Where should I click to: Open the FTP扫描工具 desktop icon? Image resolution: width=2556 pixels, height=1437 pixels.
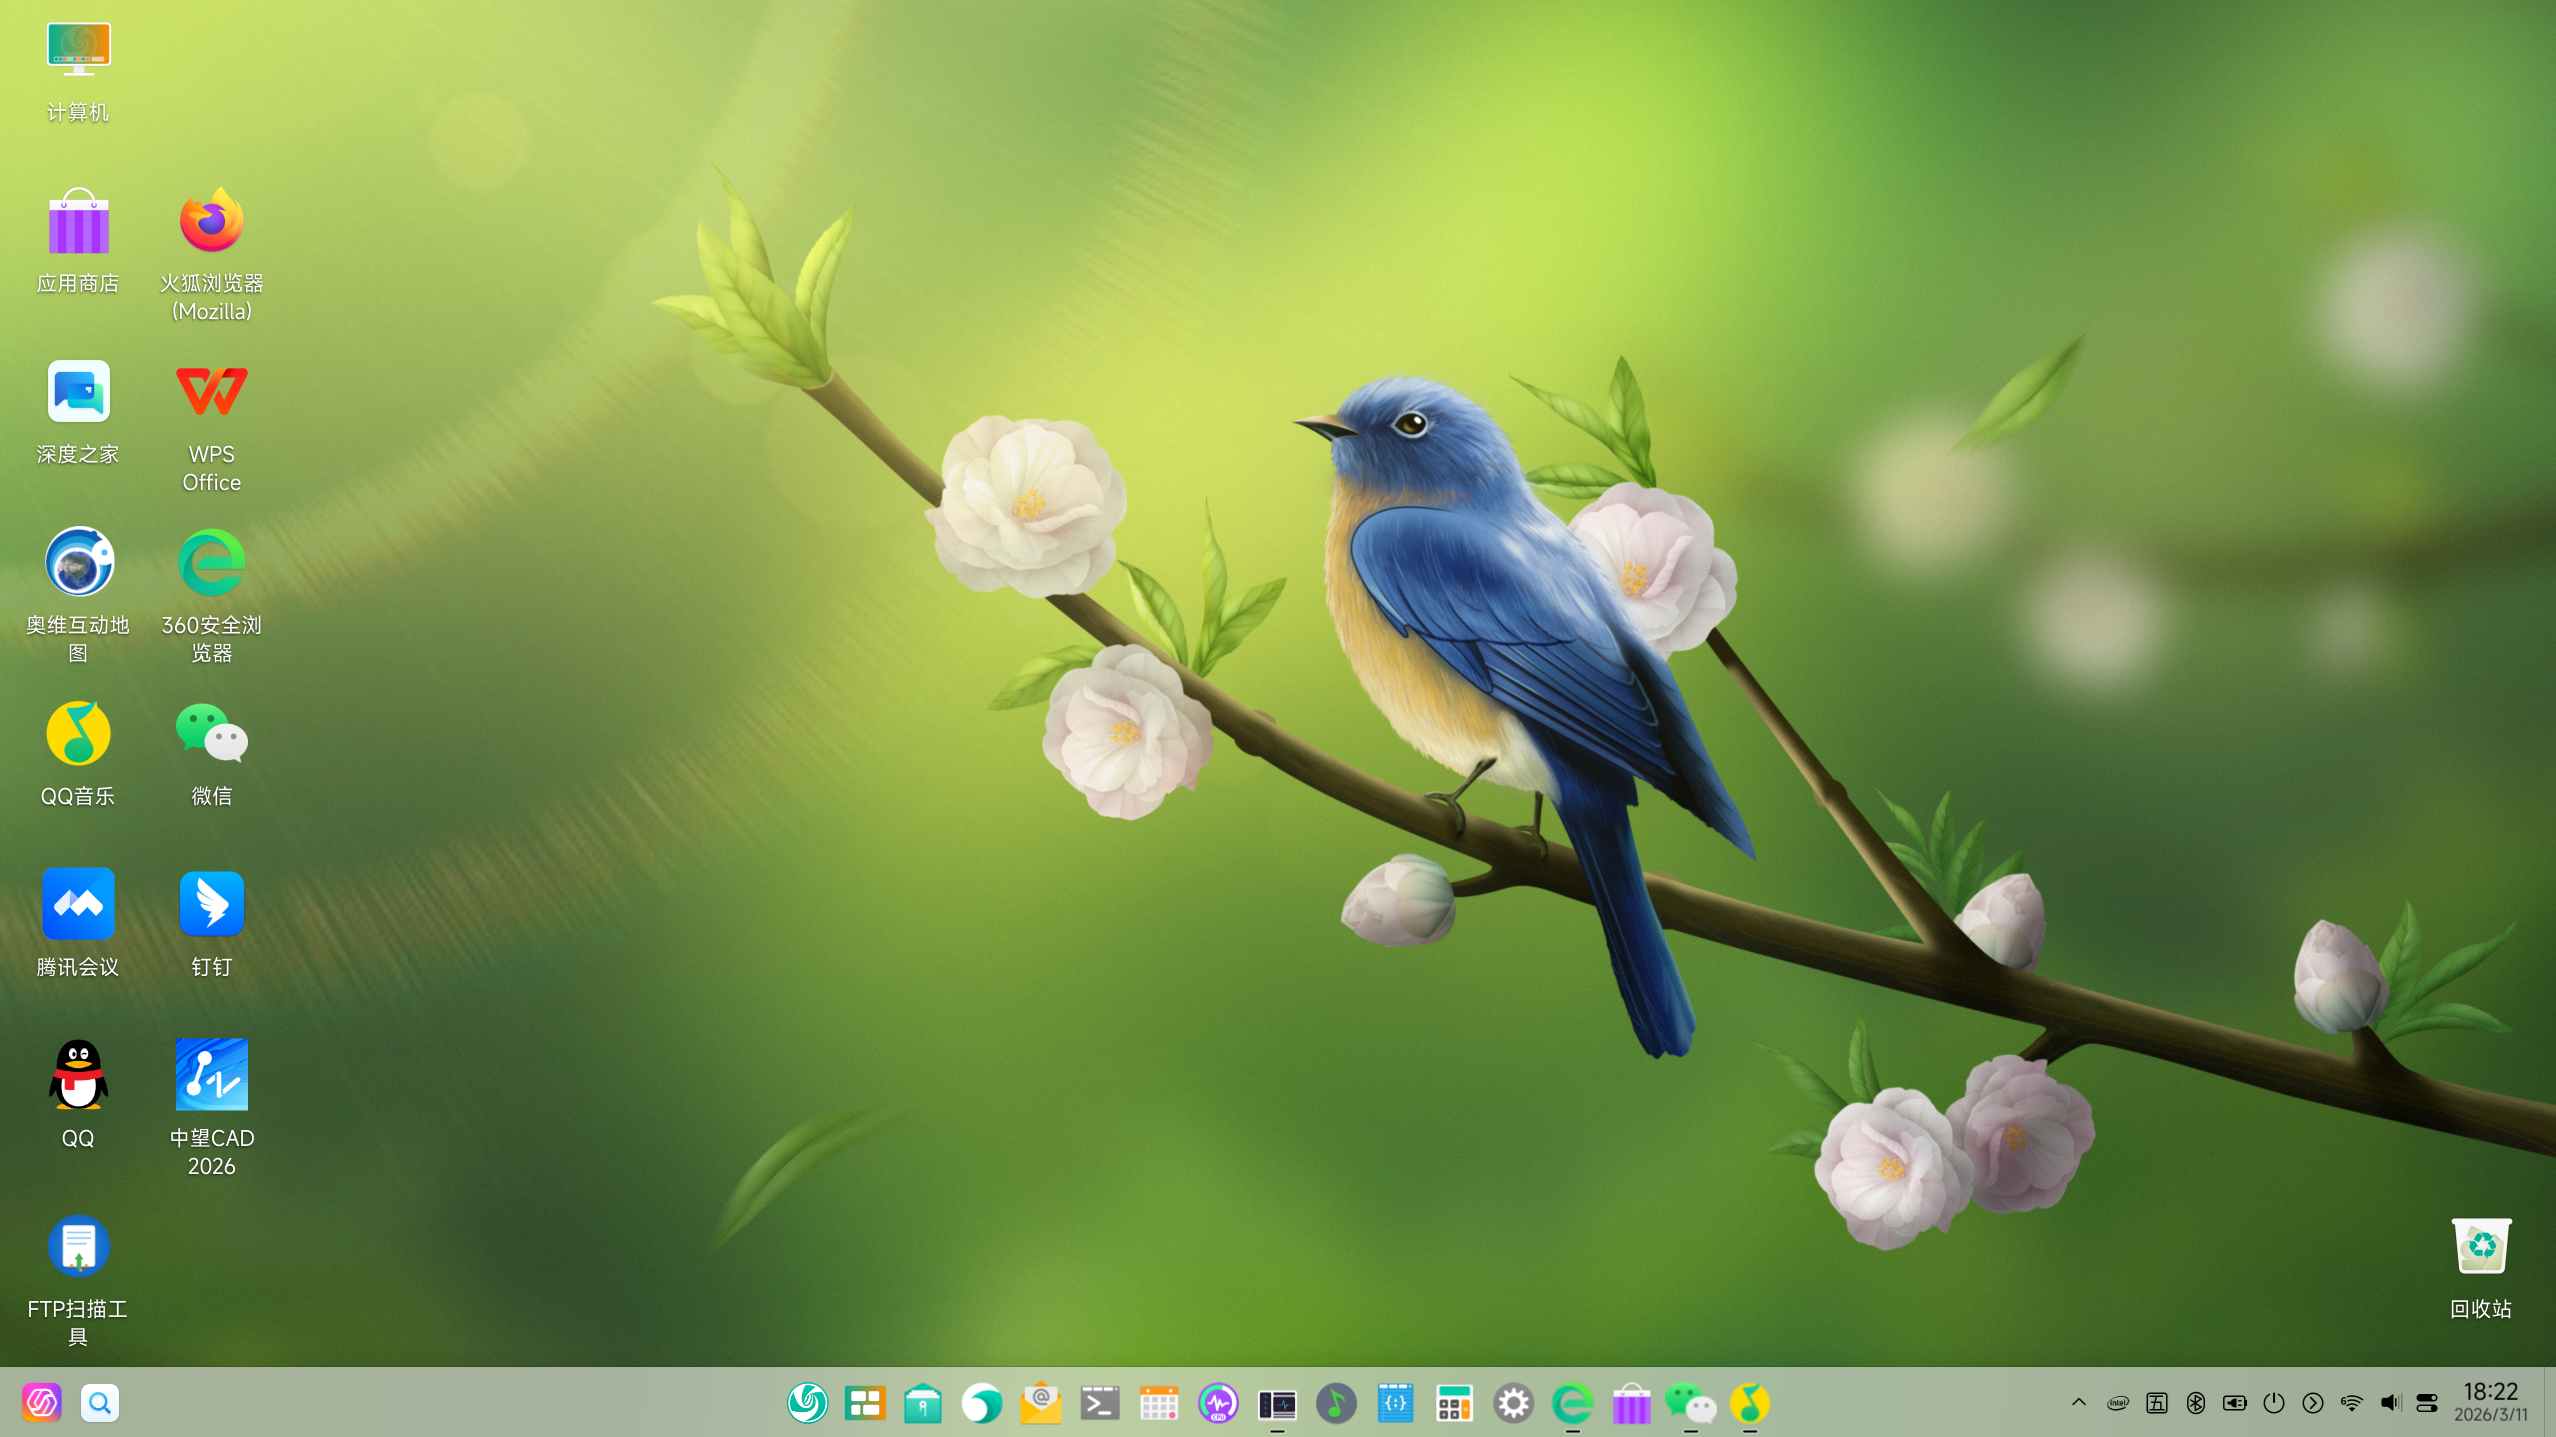[x=78, y=1247]
